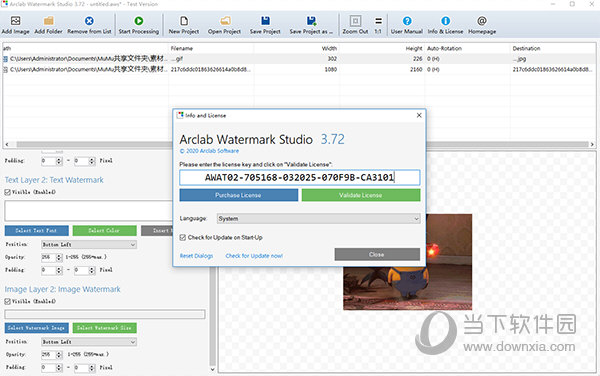This screenshot has height=376, width=600.
Task: Click the watermark image path field
Action: (x=105, y=314)
